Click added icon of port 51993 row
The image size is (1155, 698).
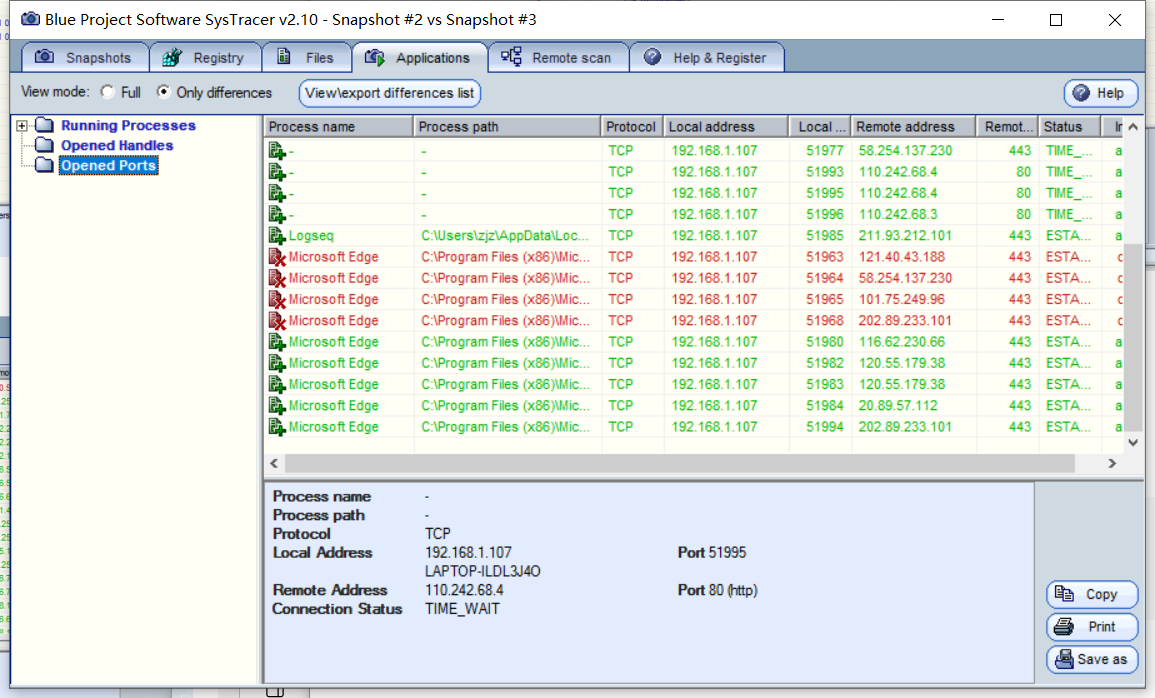click(277, 172)
